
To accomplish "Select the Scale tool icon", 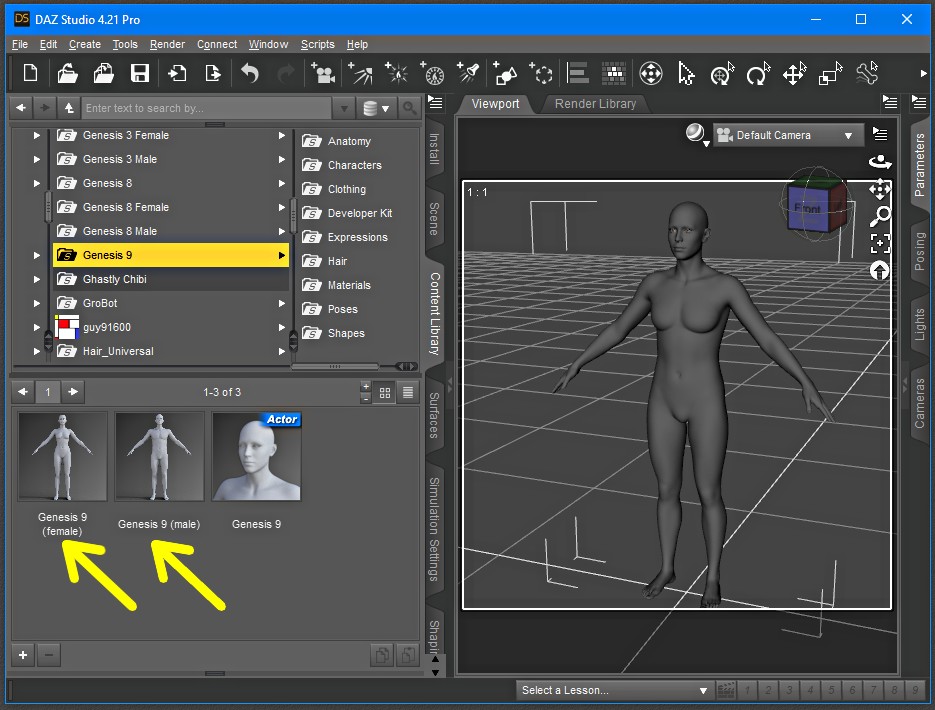I will tap(830, 74).
